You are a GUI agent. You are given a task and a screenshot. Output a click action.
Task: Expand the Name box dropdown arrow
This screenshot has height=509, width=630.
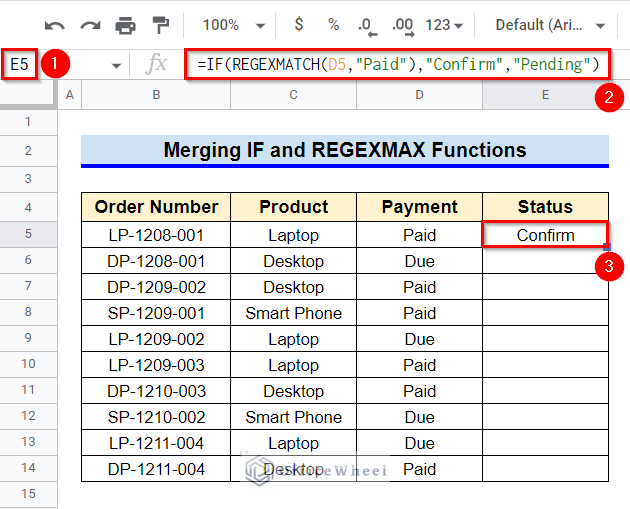point(116,65)
